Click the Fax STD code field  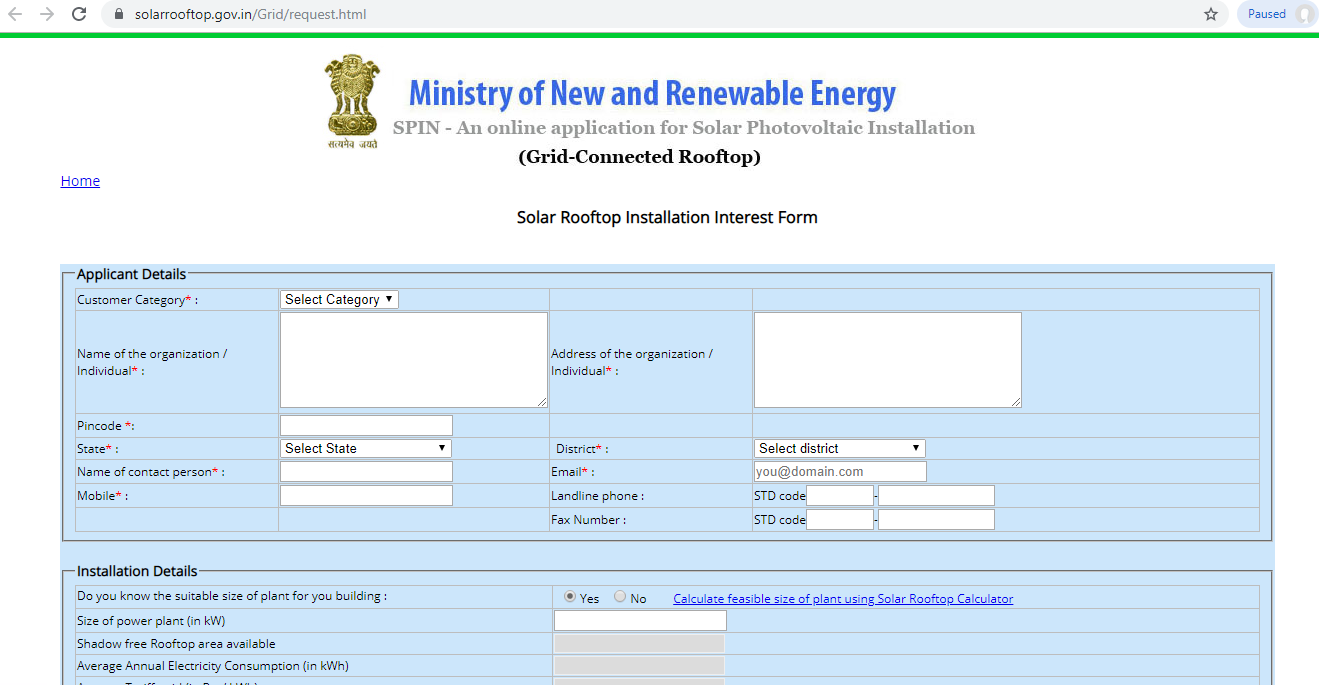click(x=840, y=520)
